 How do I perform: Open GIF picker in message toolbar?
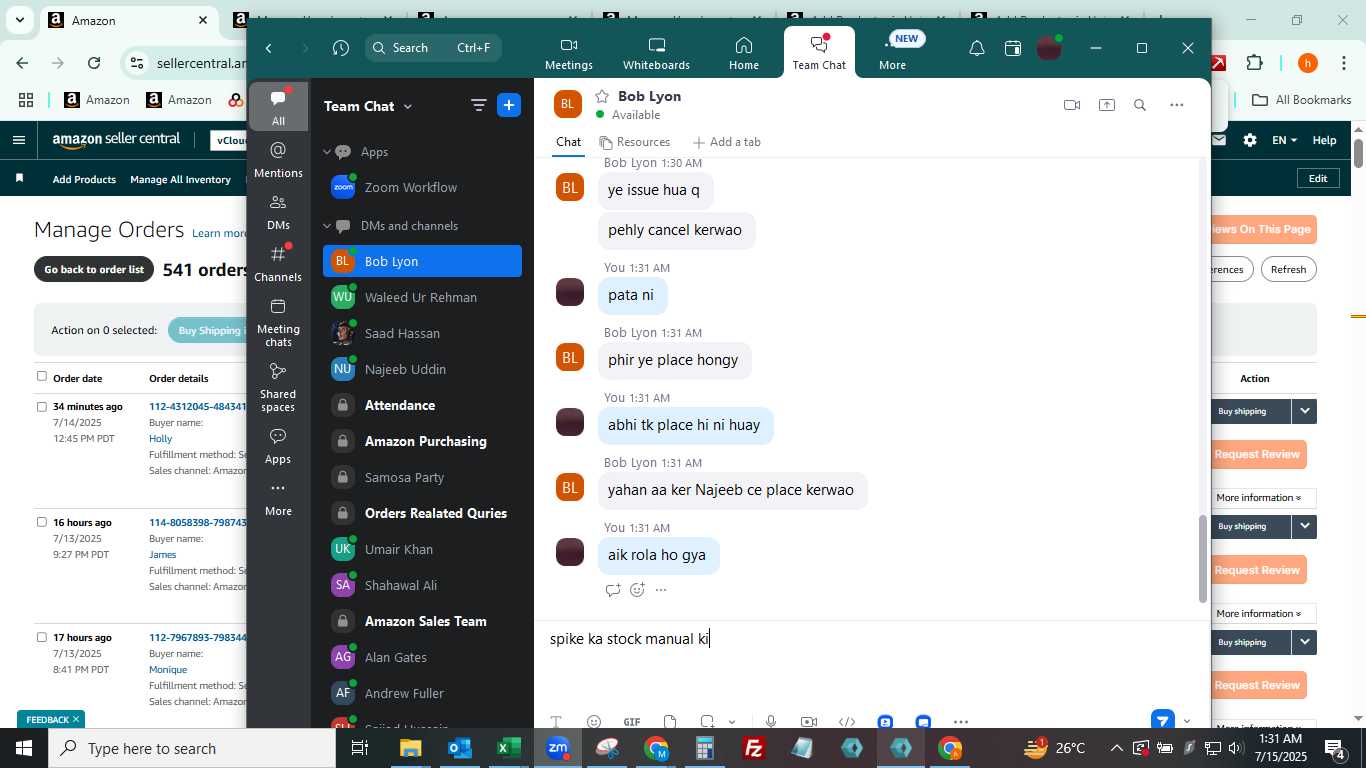632,722
